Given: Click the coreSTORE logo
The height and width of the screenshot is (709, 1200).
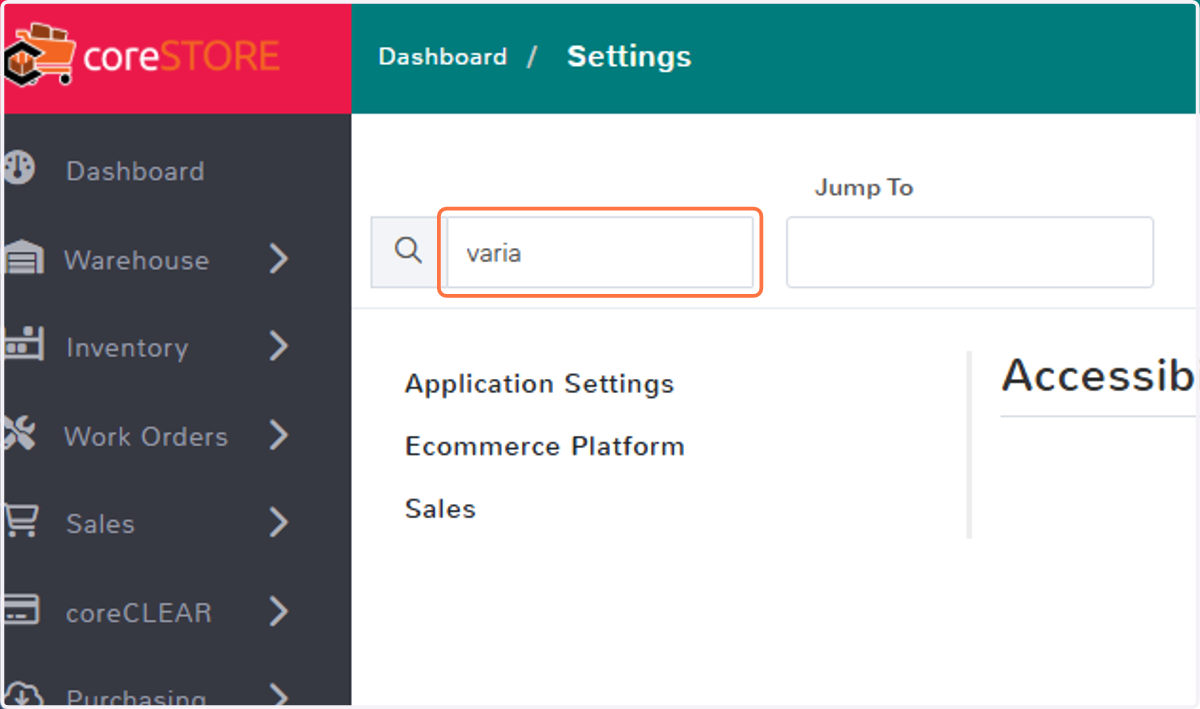Looking at the screenshot, I should tap(142, 57).
